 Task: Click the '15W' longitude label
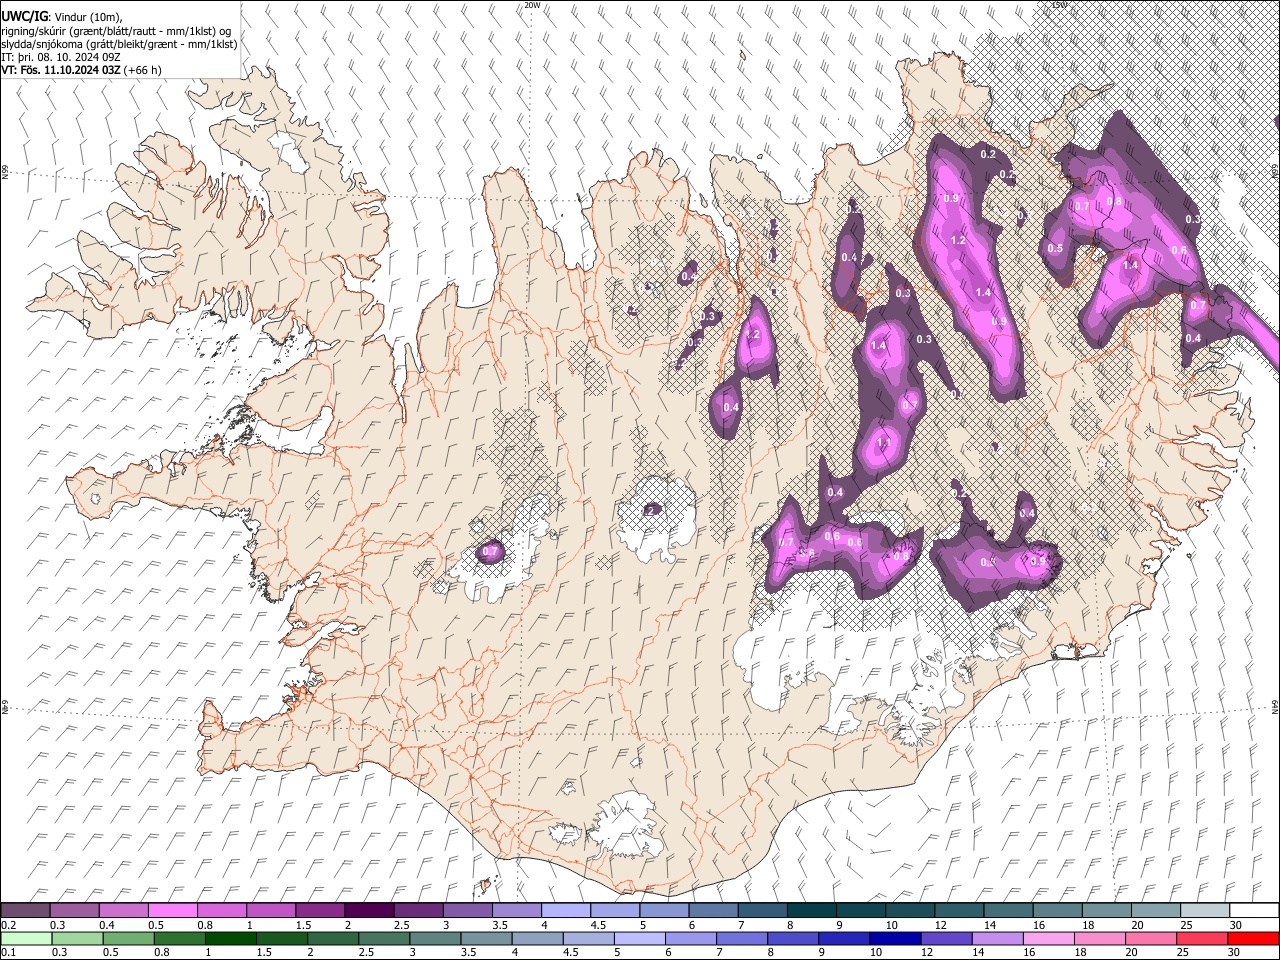click(x=1059, y=5)
